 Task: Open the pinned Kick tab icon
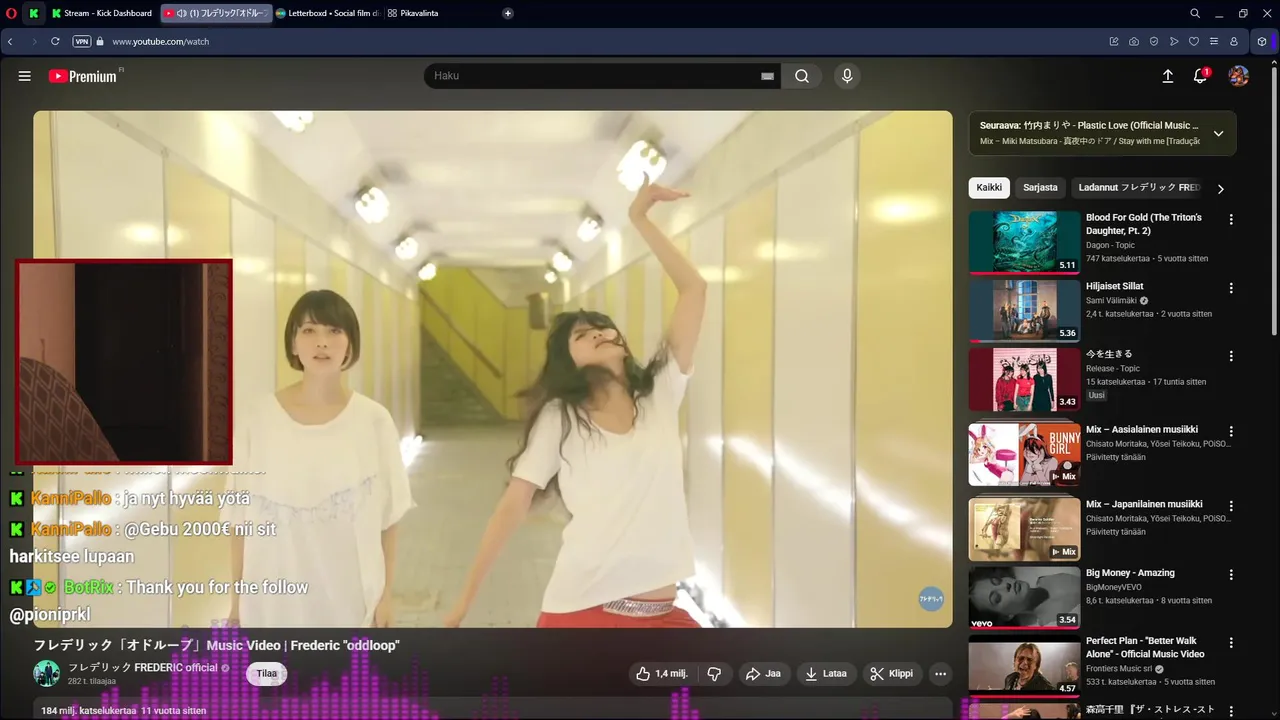34,13
